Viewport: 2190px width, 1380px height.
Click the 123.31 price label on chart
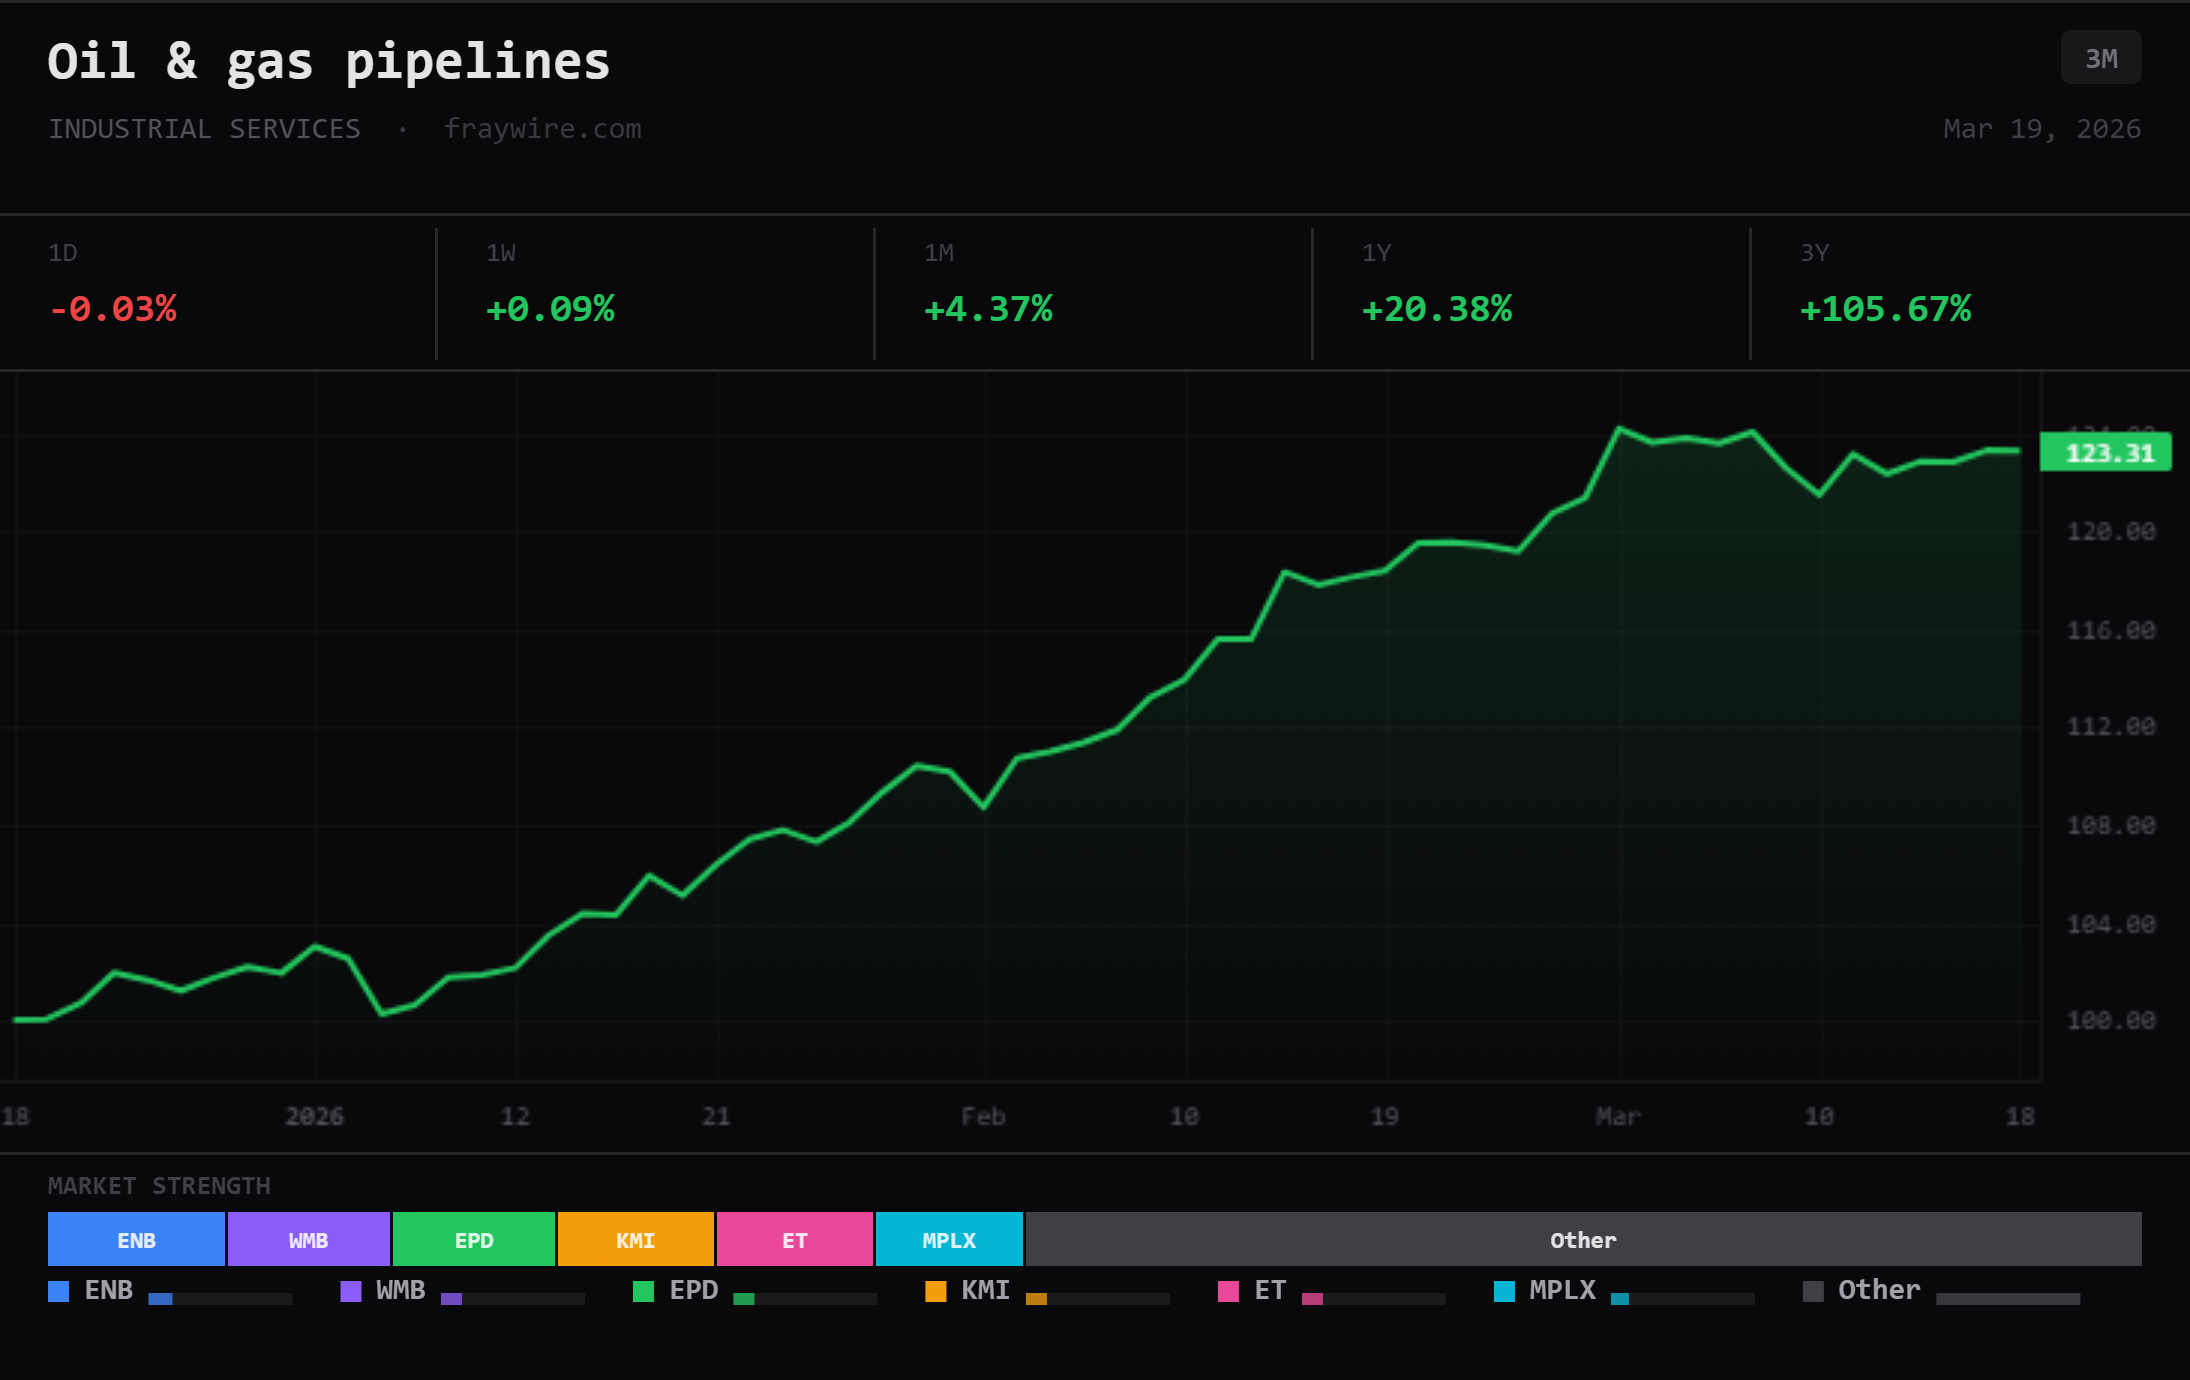coord(2106,452)
